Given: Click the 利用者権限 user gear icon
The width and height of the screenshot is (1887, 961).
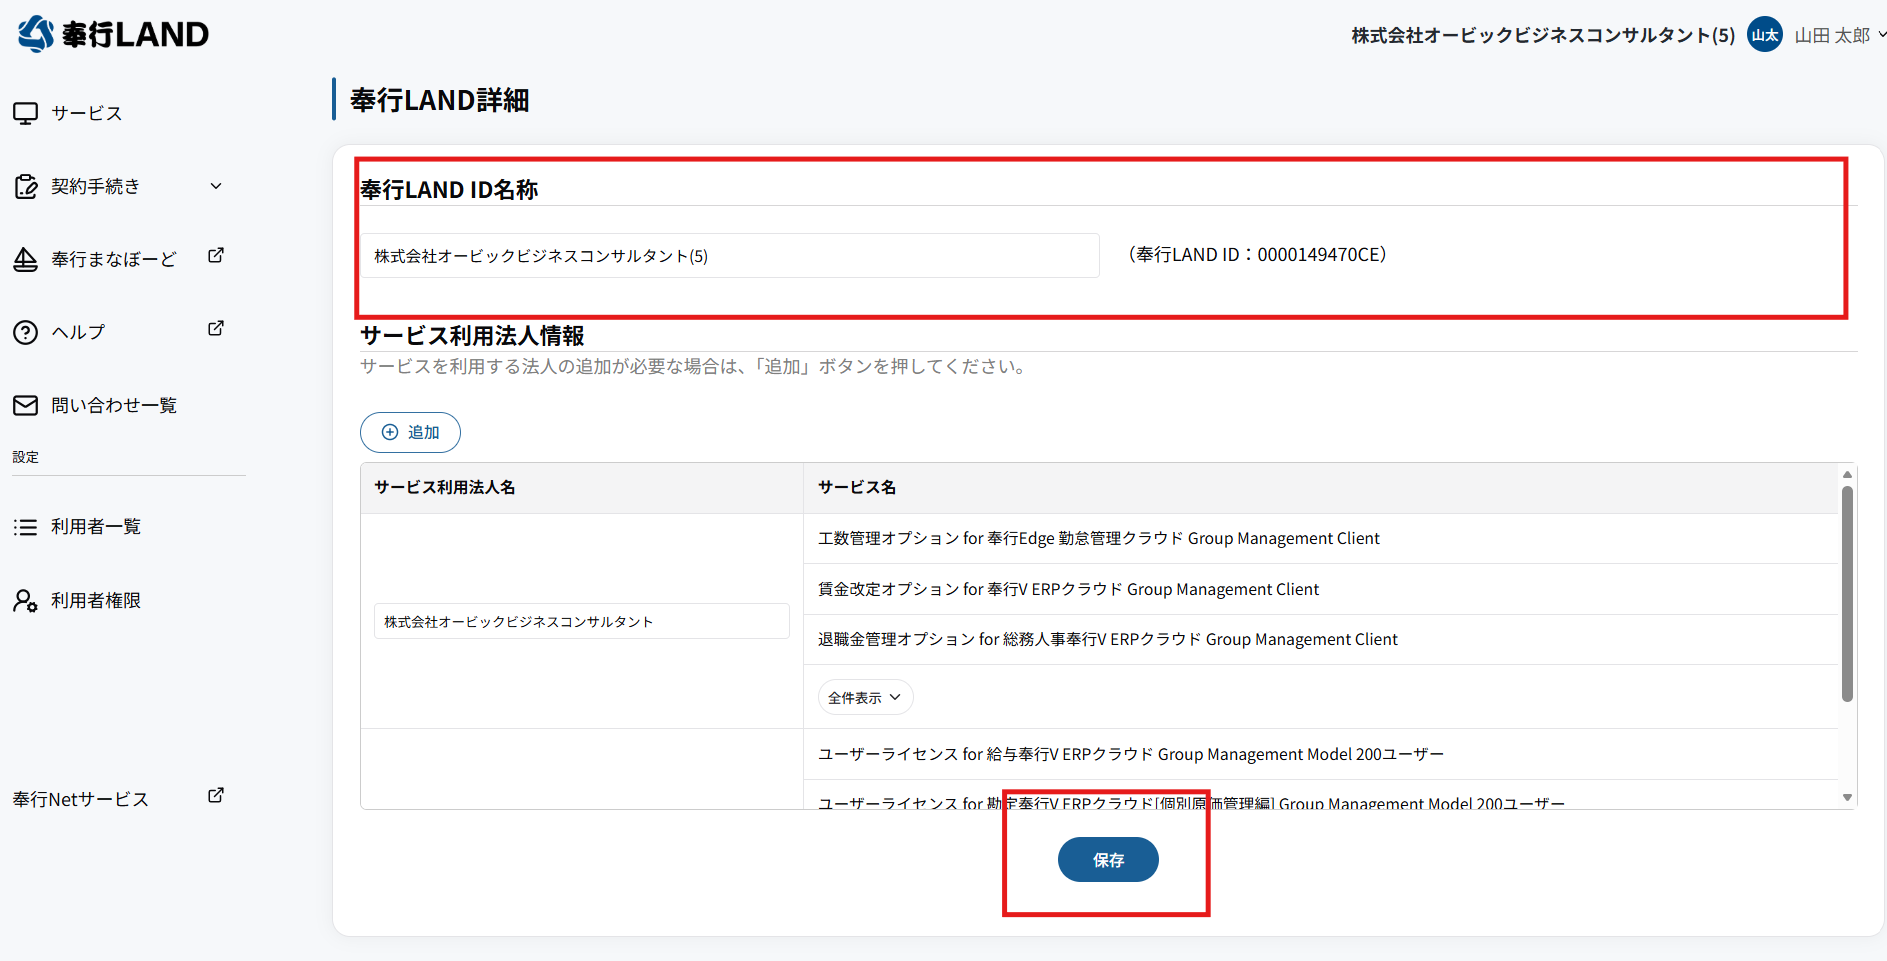Looking at the screenshot, I should pos(26,601).
